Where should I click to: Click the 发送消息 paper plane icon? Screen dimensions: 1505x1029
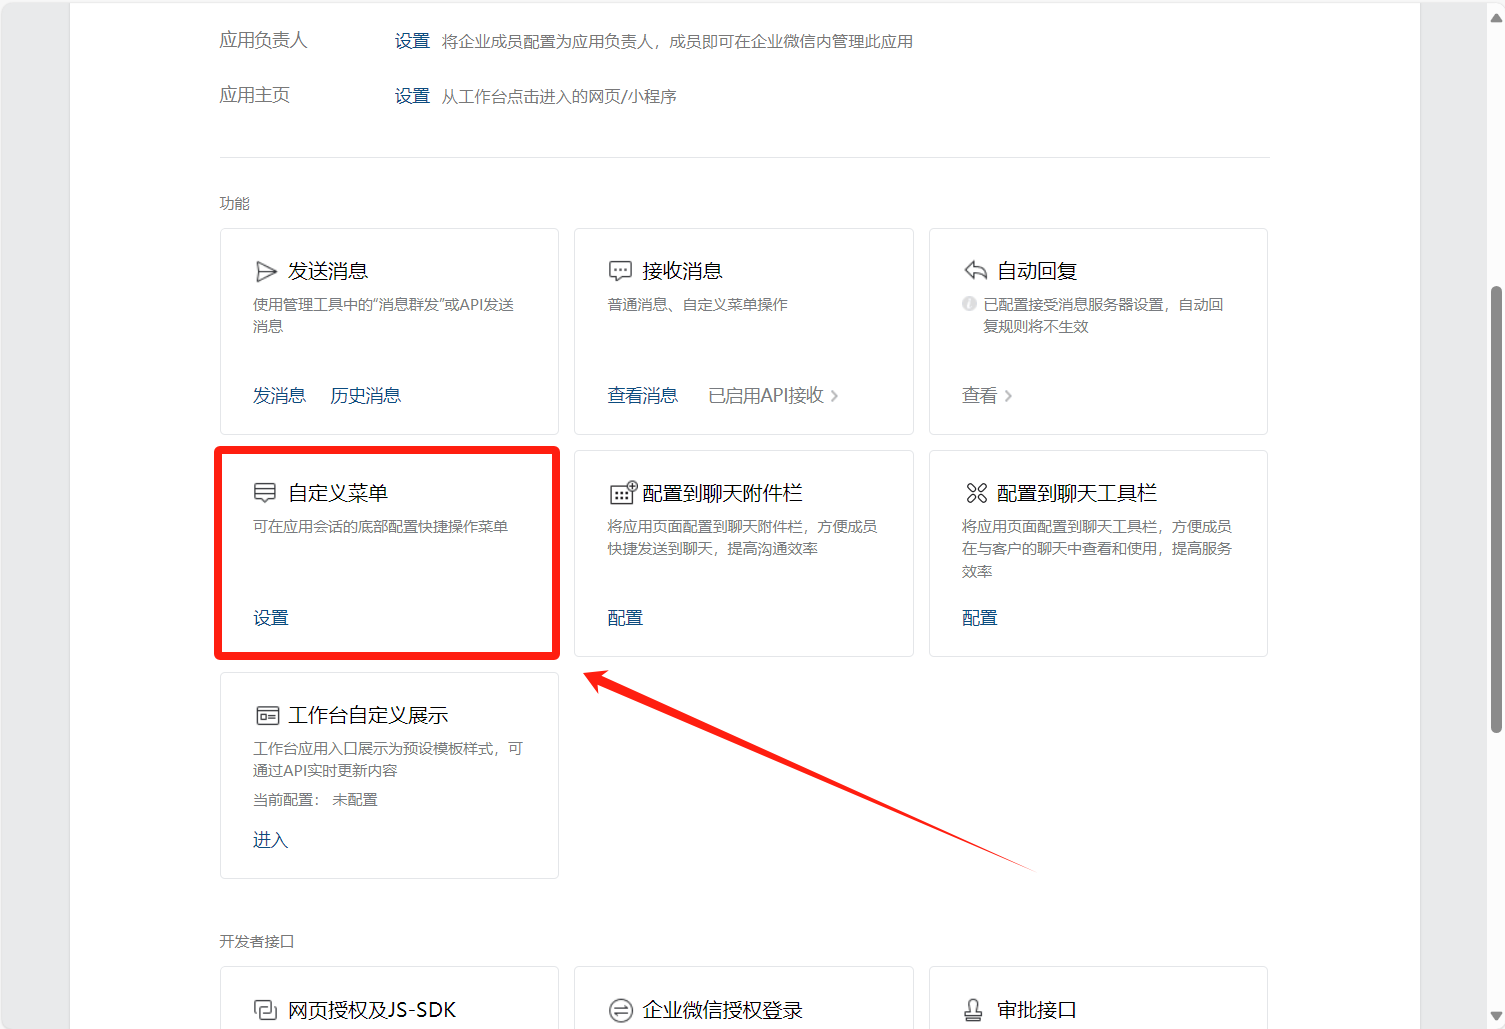(x=266, y=271)
